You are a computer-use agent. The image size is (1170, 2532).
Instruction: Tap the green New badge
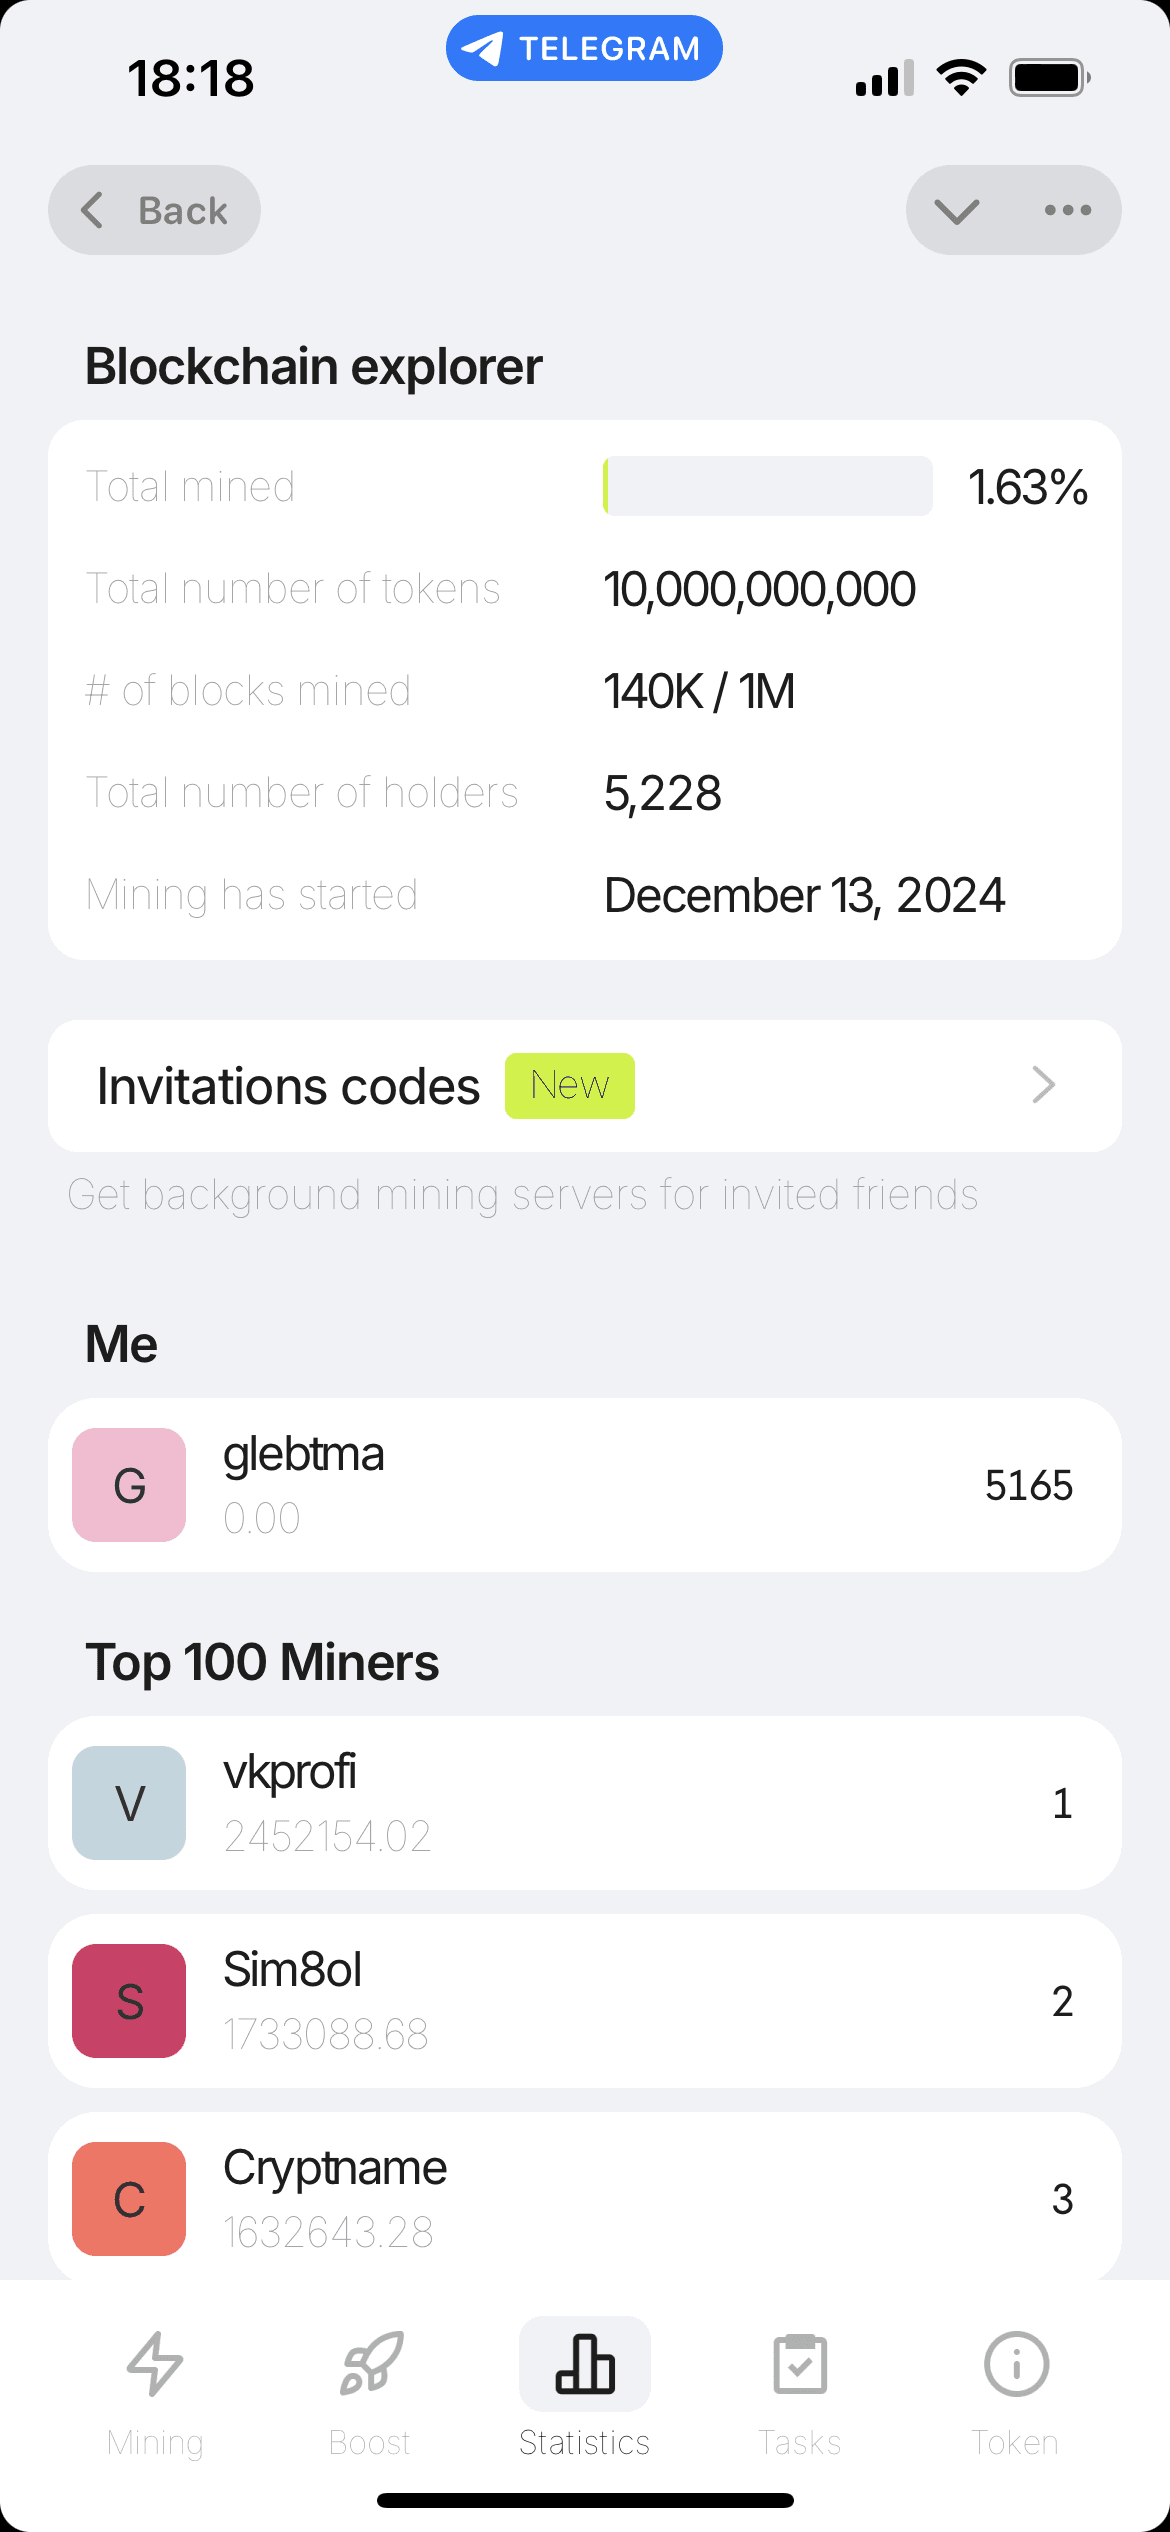click(x=570, y=1086)
